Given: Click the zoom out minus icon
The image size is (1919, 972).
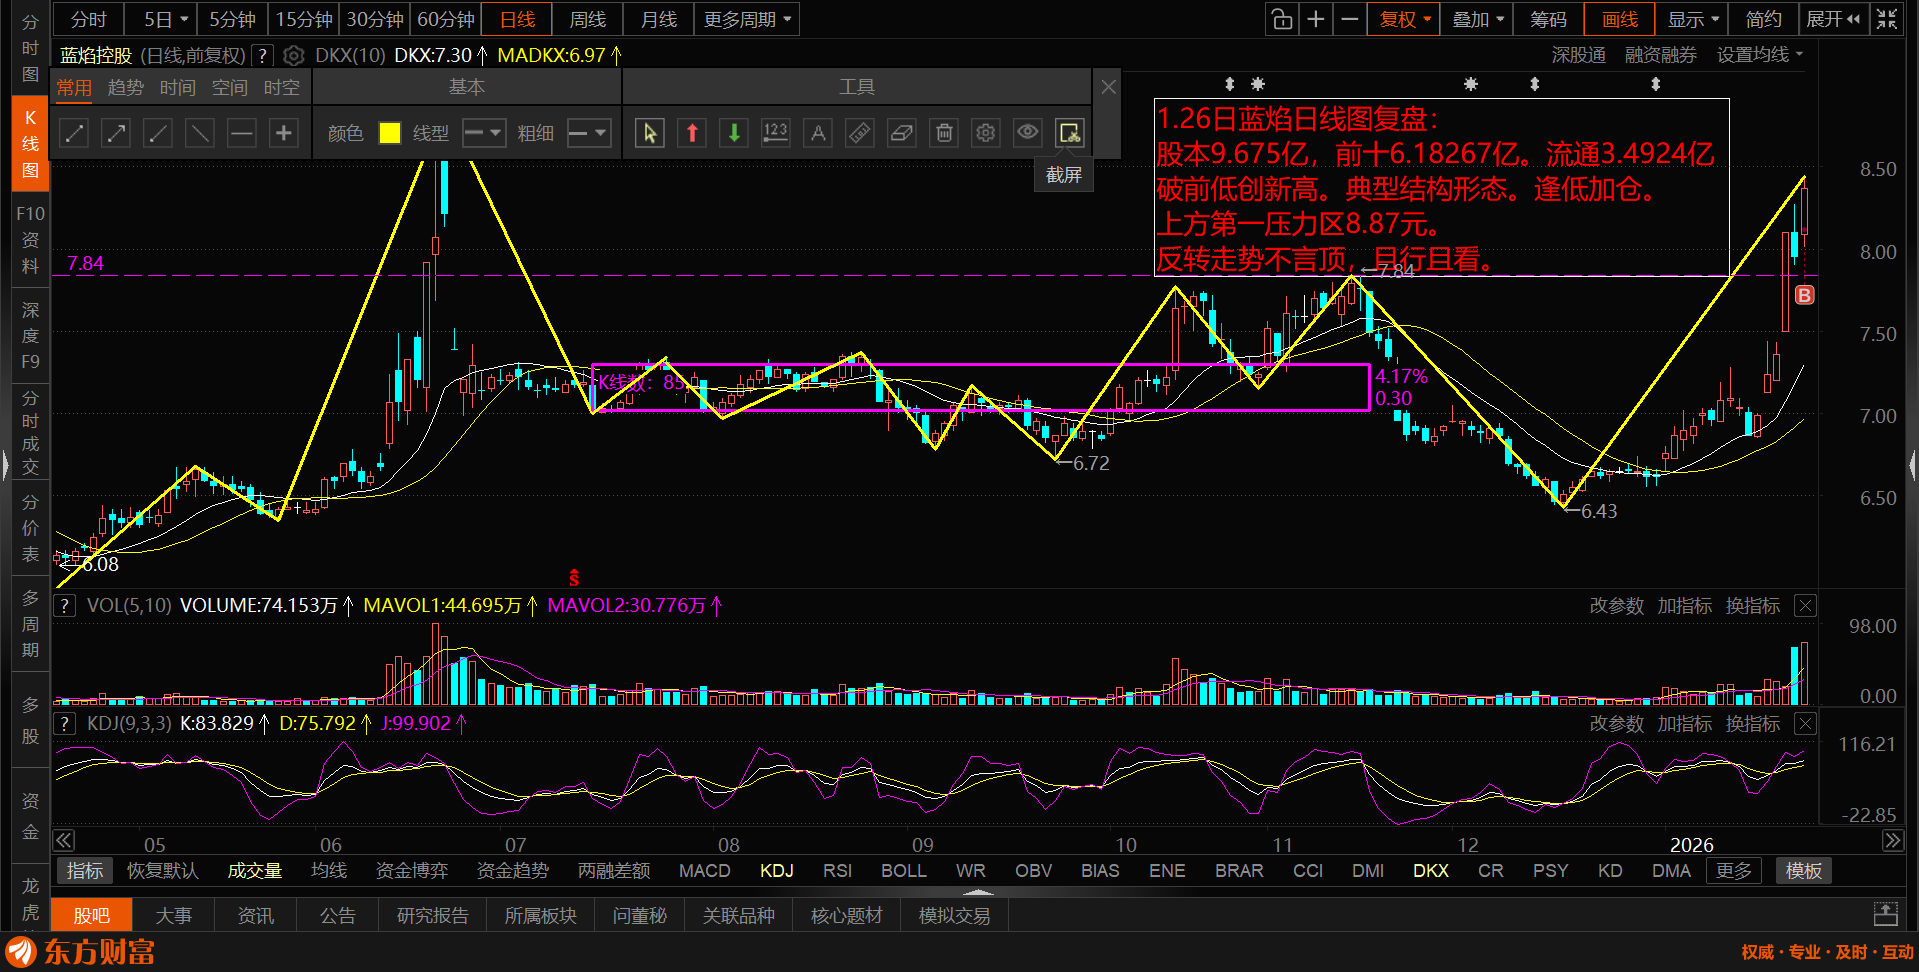Looking at the screenshot, I should pos(1350,19).
